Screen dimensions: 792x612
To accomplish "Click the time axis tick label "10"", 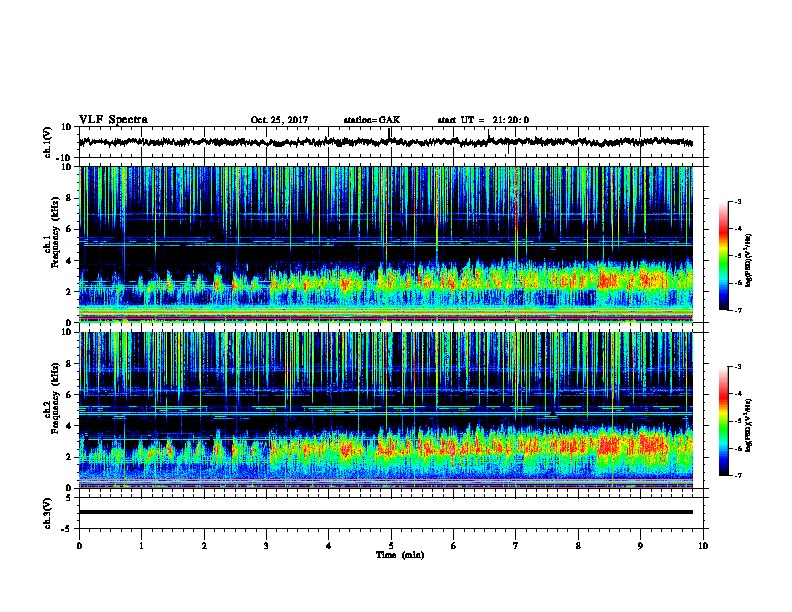I will tap(703, 546).
